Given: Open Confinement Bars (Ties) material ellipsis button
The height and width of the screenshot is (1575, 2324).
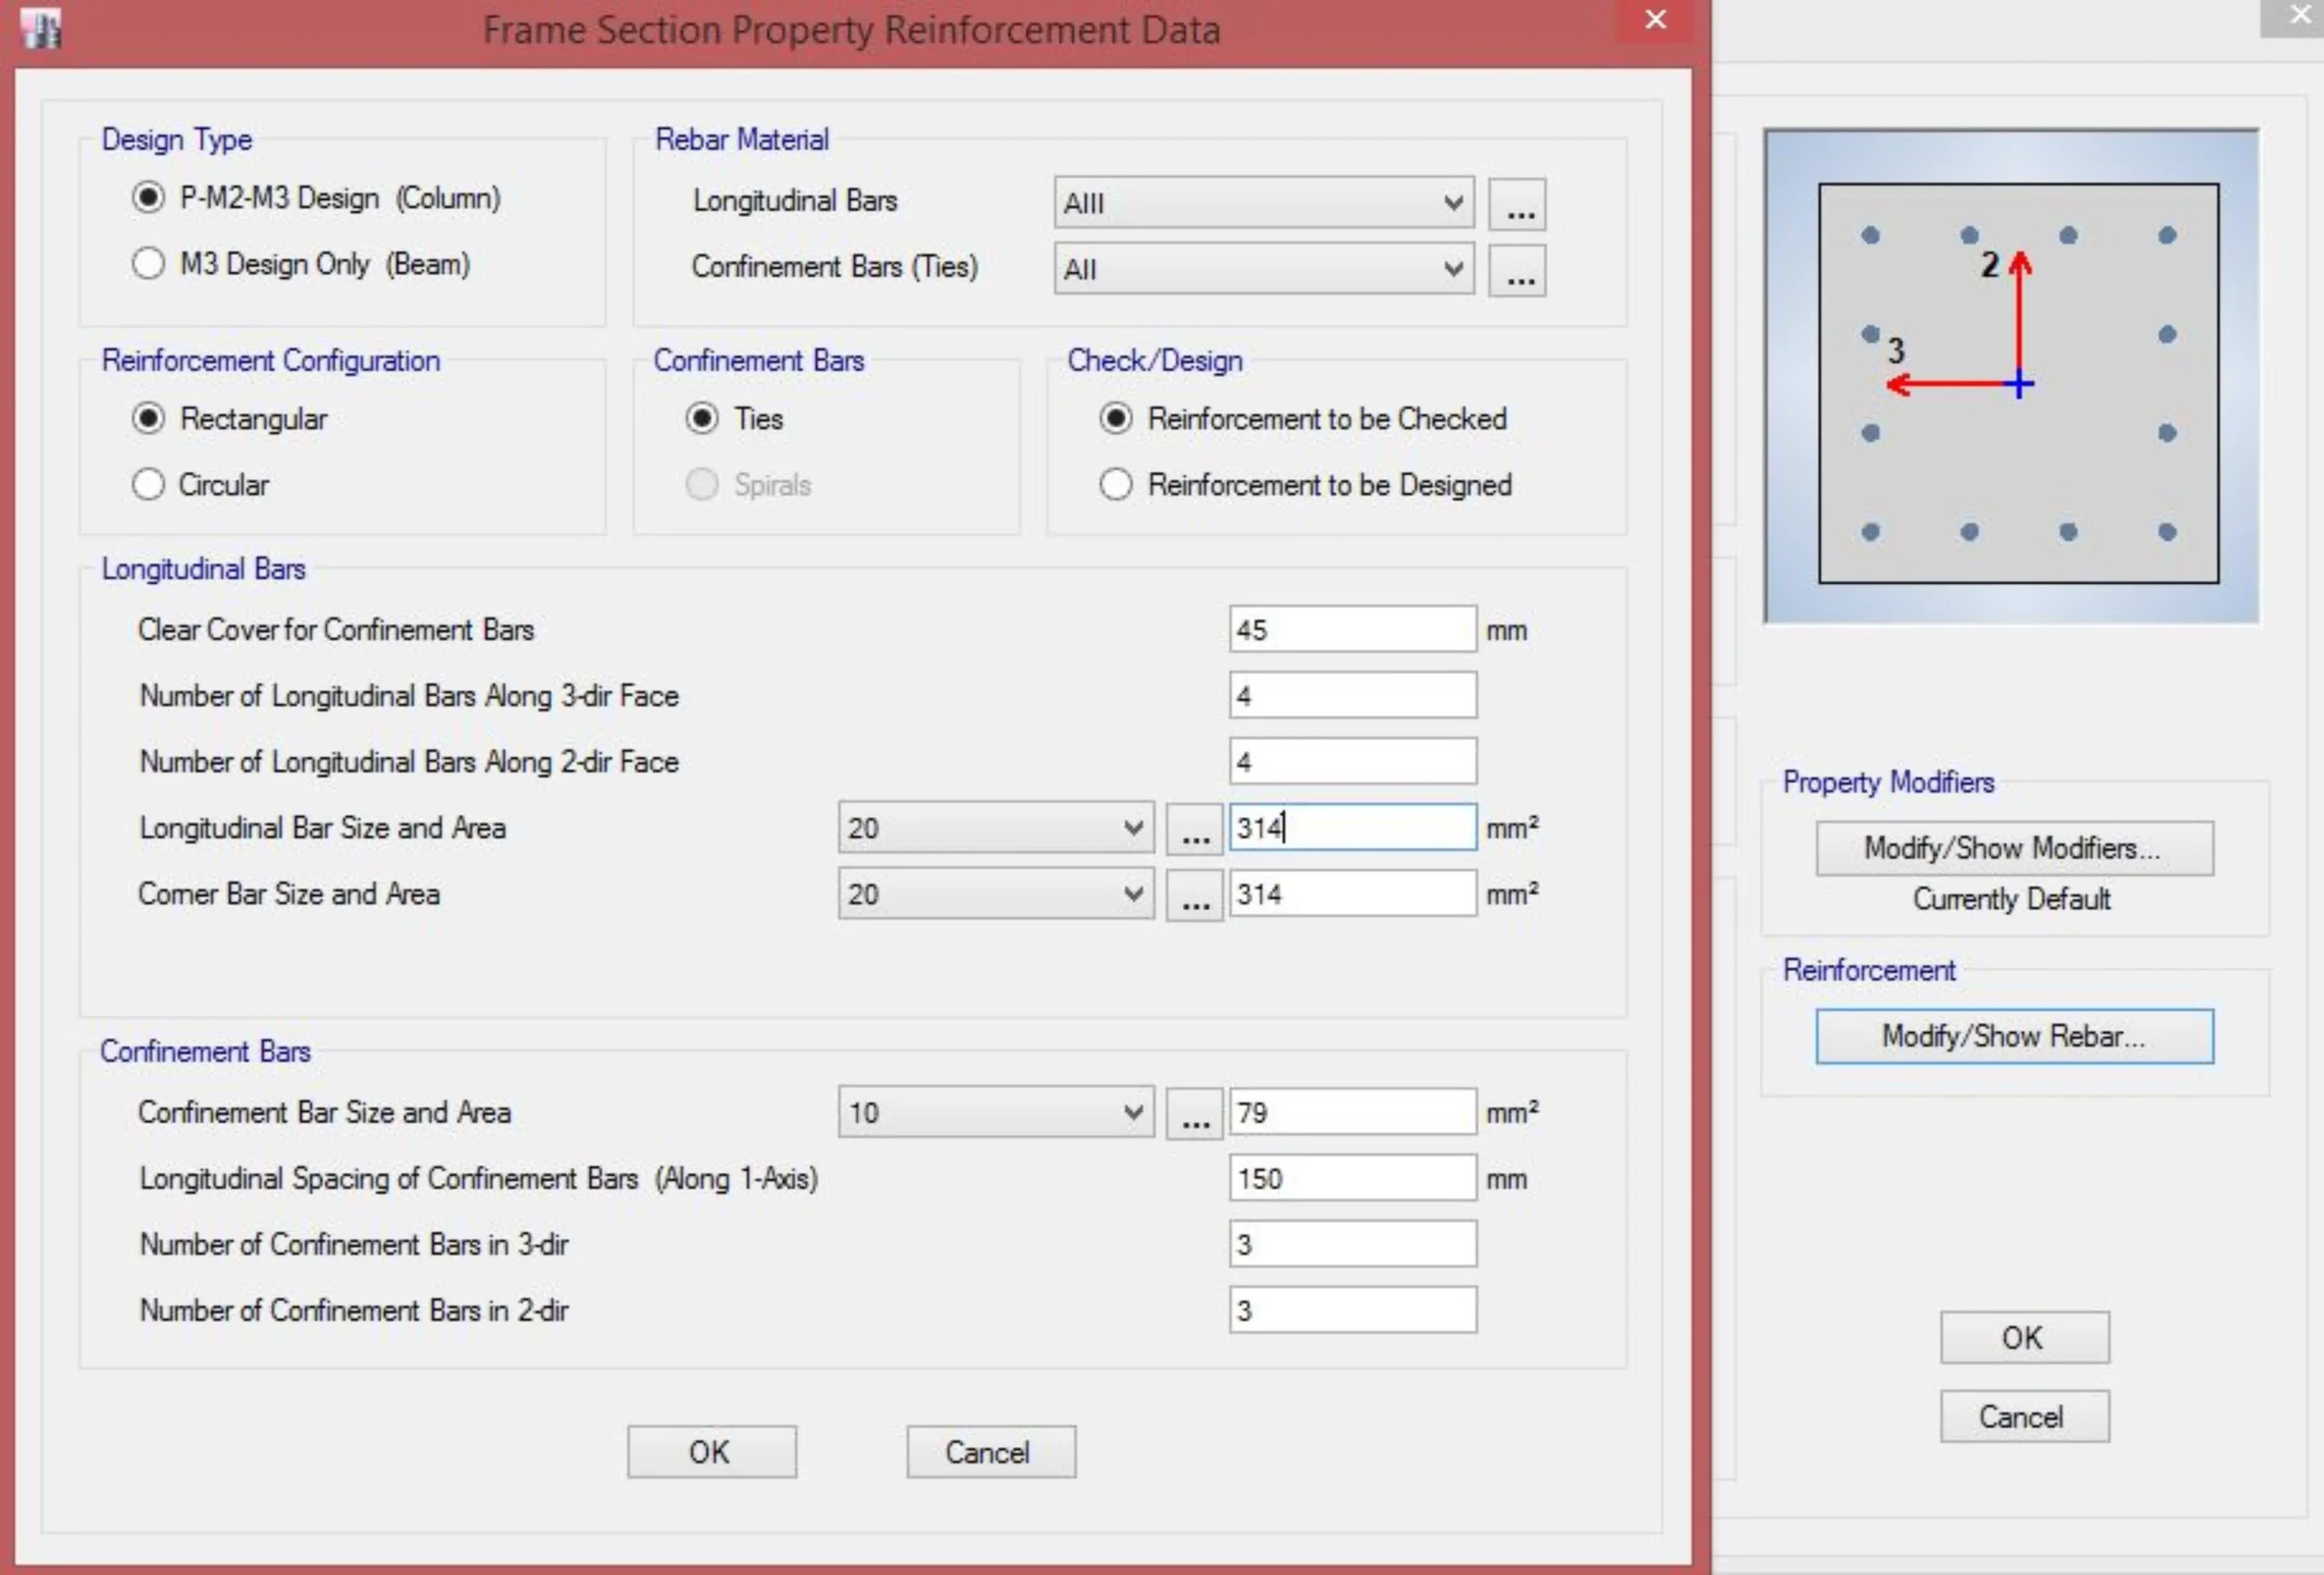Looking at the screenshot, I should click(1517, 270).
